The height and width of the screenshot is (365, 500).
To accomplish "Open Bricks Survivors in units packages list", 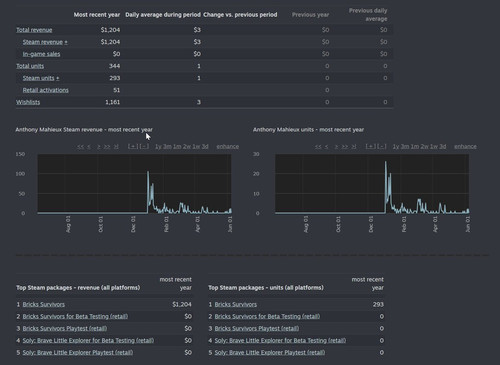I will tap(236, 304).
